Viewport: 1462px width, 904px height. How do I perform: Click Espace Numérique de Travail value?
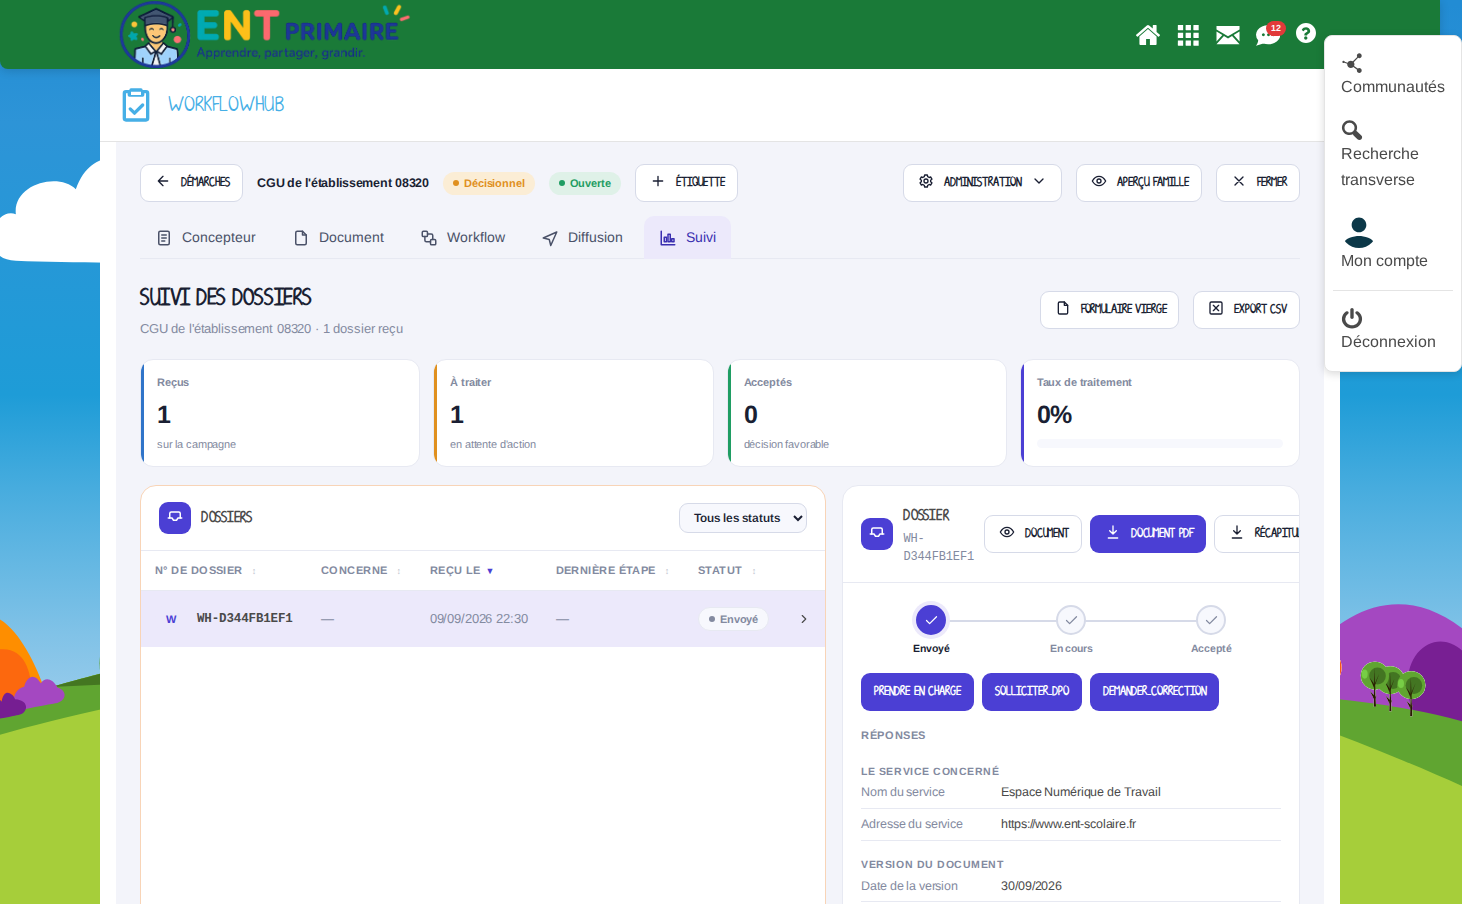[1081, 792]
